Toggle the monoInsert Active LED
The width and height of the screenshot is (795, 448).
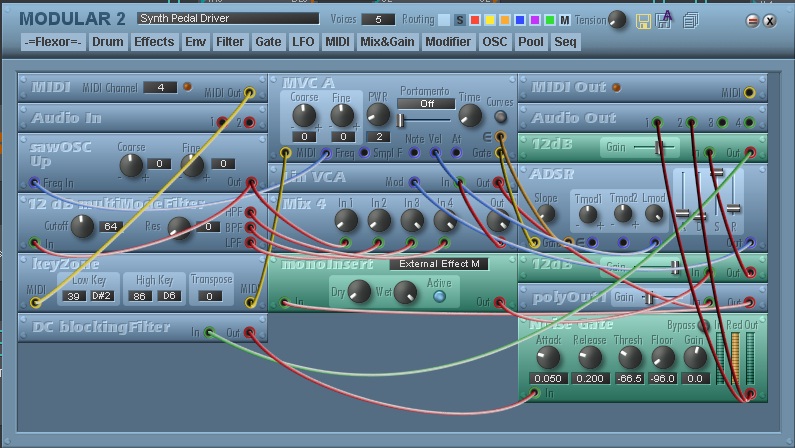coord(439,296)
